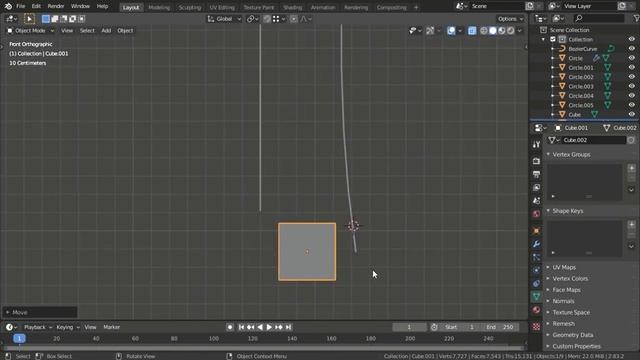
Task: Toggle viewport gizmos display
Action: point(430,31)
